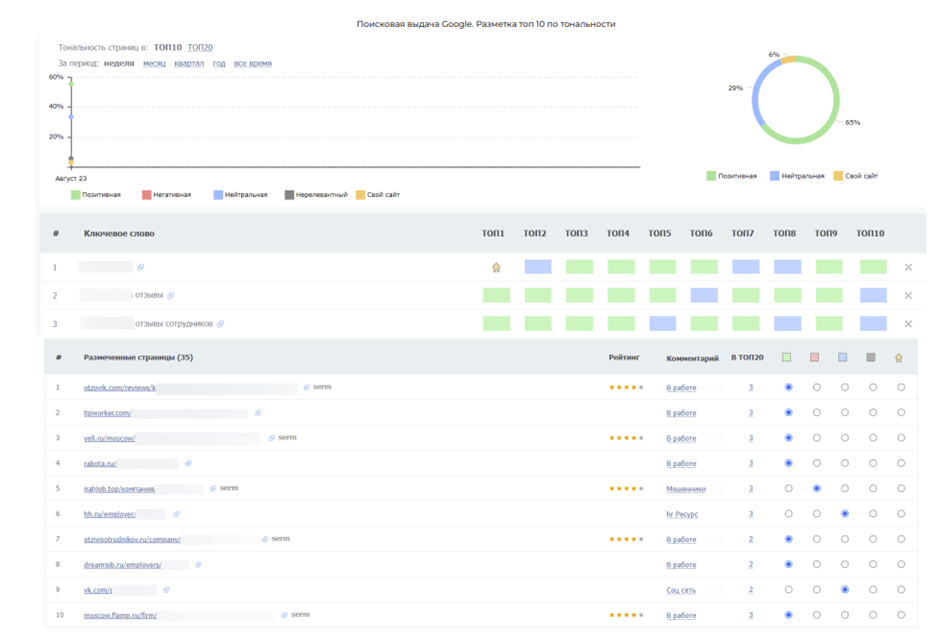Image resolution: width=940 pixels, height=644 pixels.
Task: Delete the 'отзывы сотрудников' keyword row
Action: (x=908, y=324)
